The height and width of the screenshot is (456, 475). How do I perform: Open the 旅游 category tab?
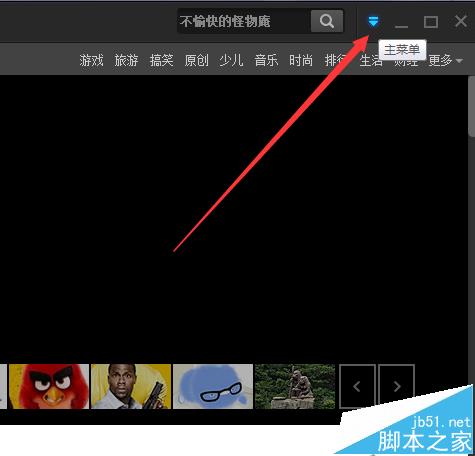(x=126, y=61)
